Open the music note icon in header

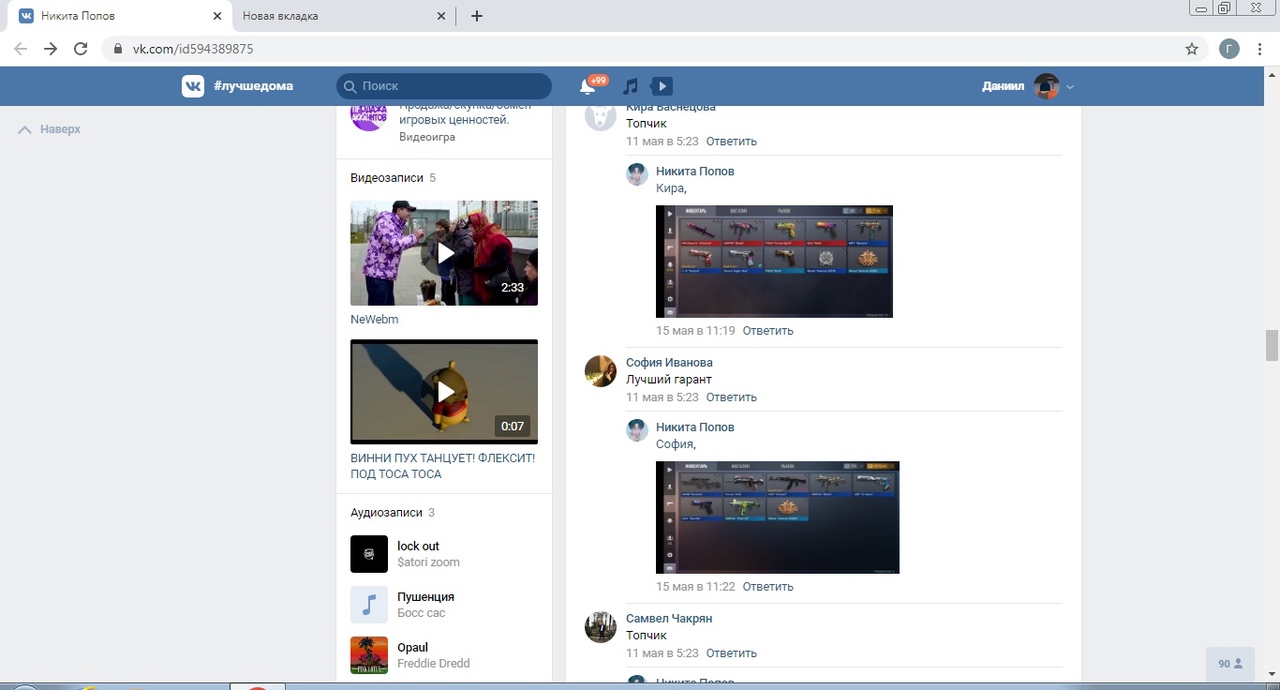tap(630, 87)
